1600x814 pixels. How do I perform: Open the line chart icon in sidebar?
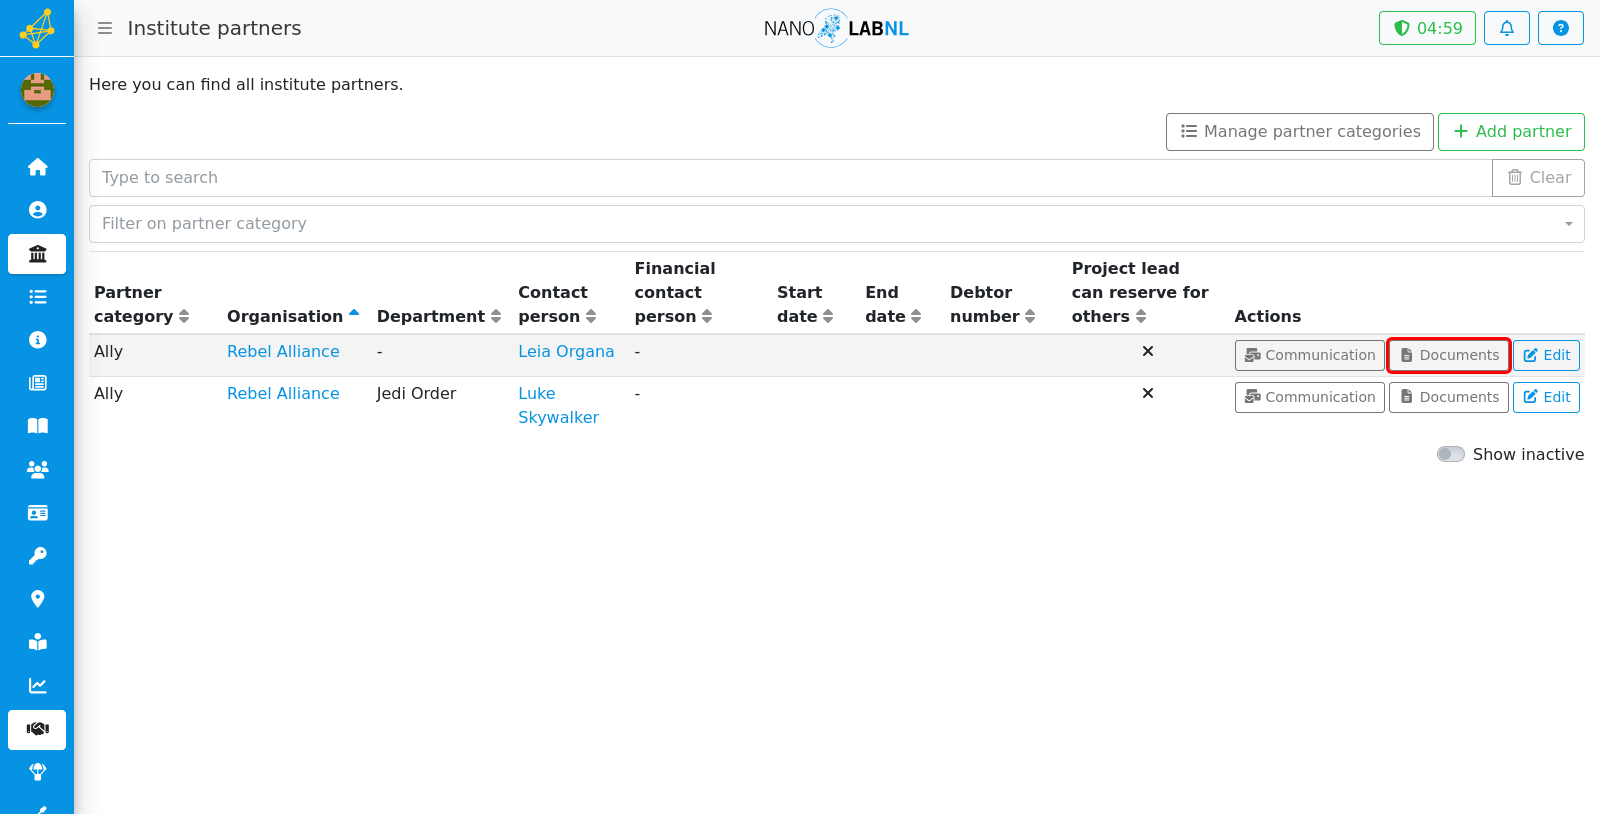point(37,686)
